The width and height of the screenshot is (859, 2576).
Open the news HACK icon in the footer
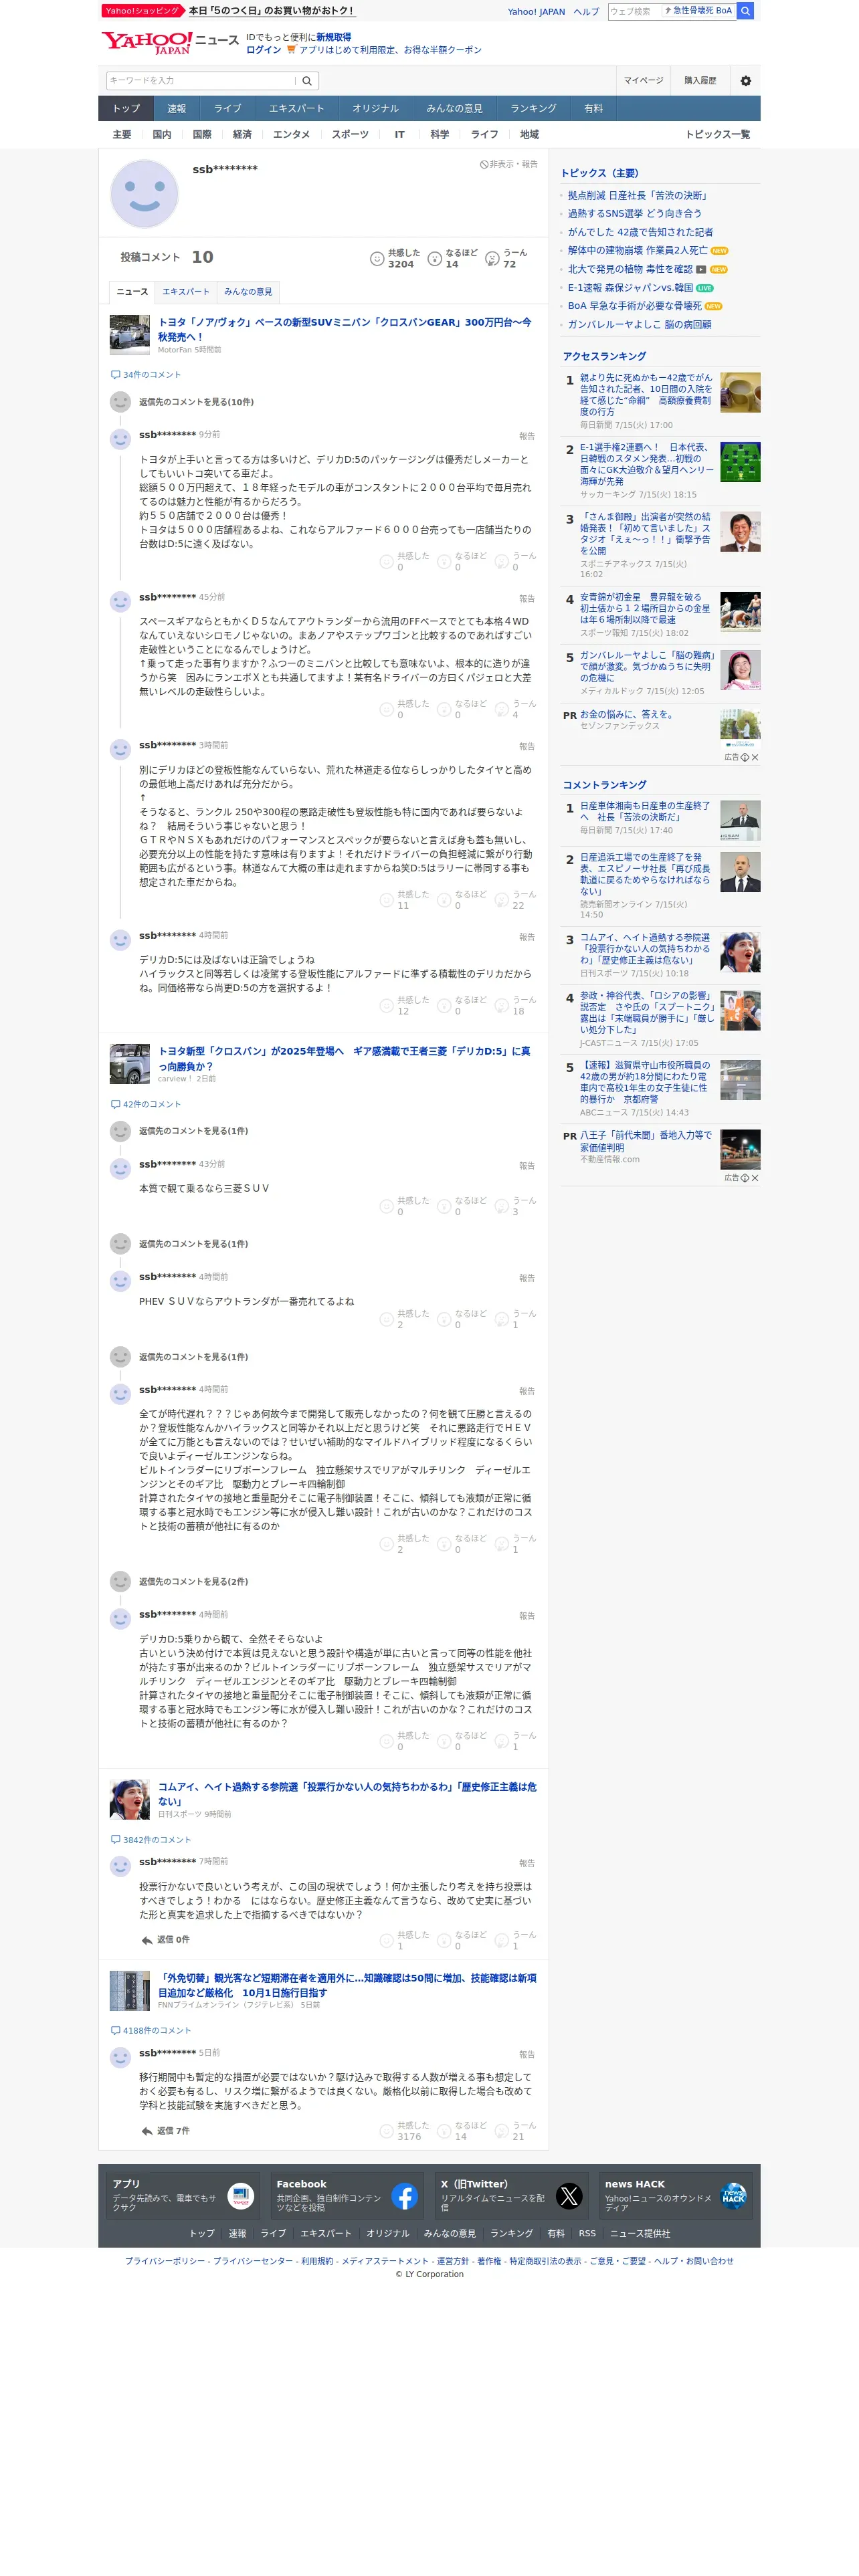(x=733, y=2197)
